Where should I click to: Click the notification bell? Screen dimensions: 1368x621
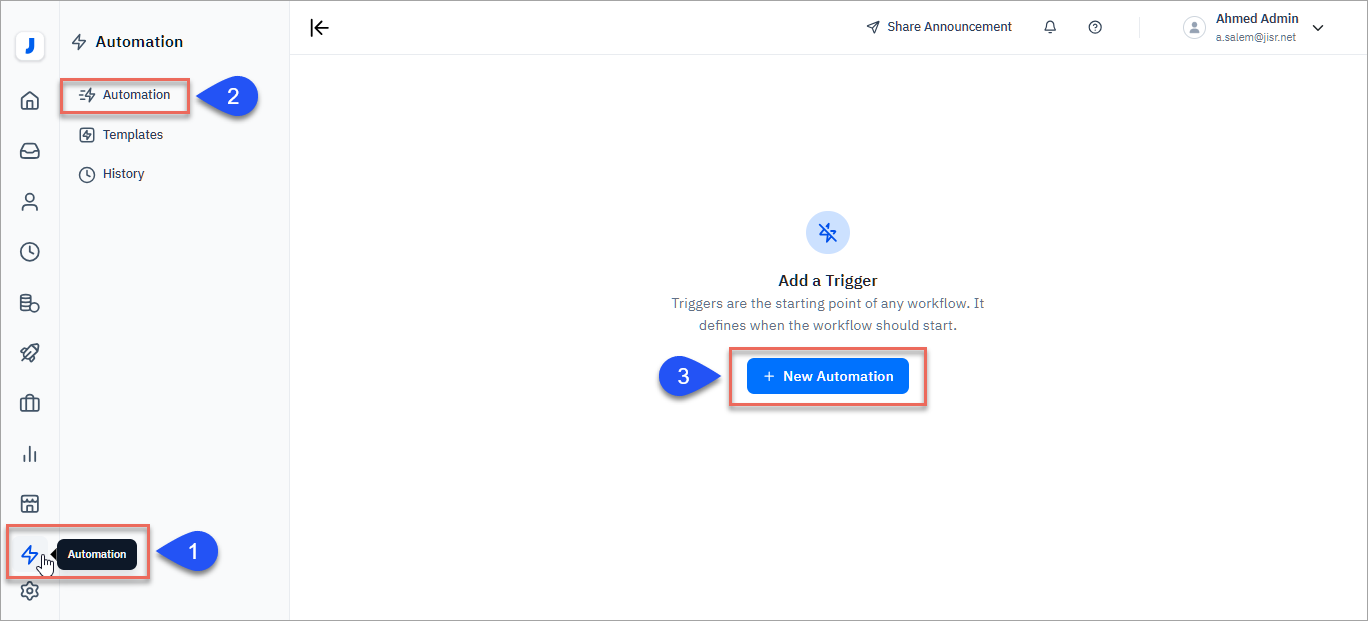pyautogui.click(x=1050, y=27)
